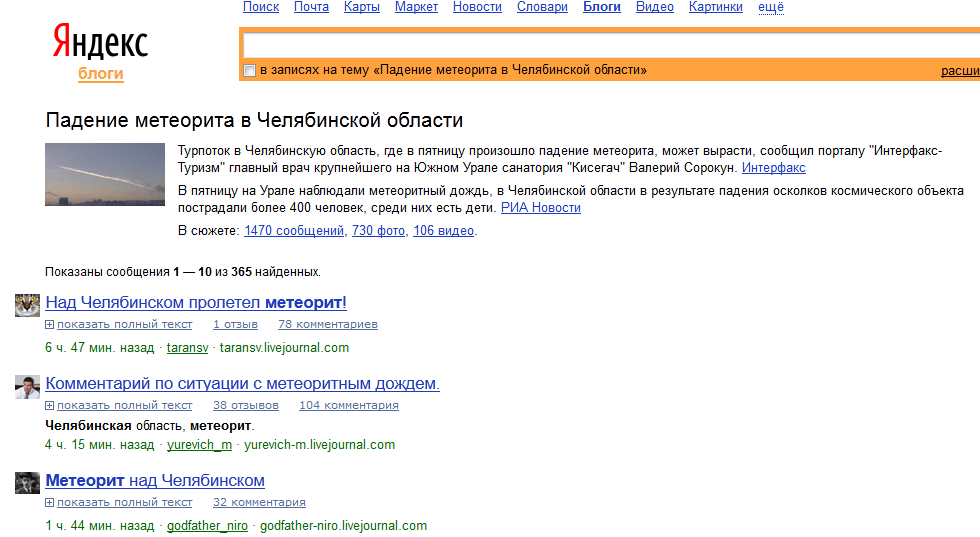Click godfather_niro's avatar icon
This screenshot has height=537, width=980.
click(27, 483)
